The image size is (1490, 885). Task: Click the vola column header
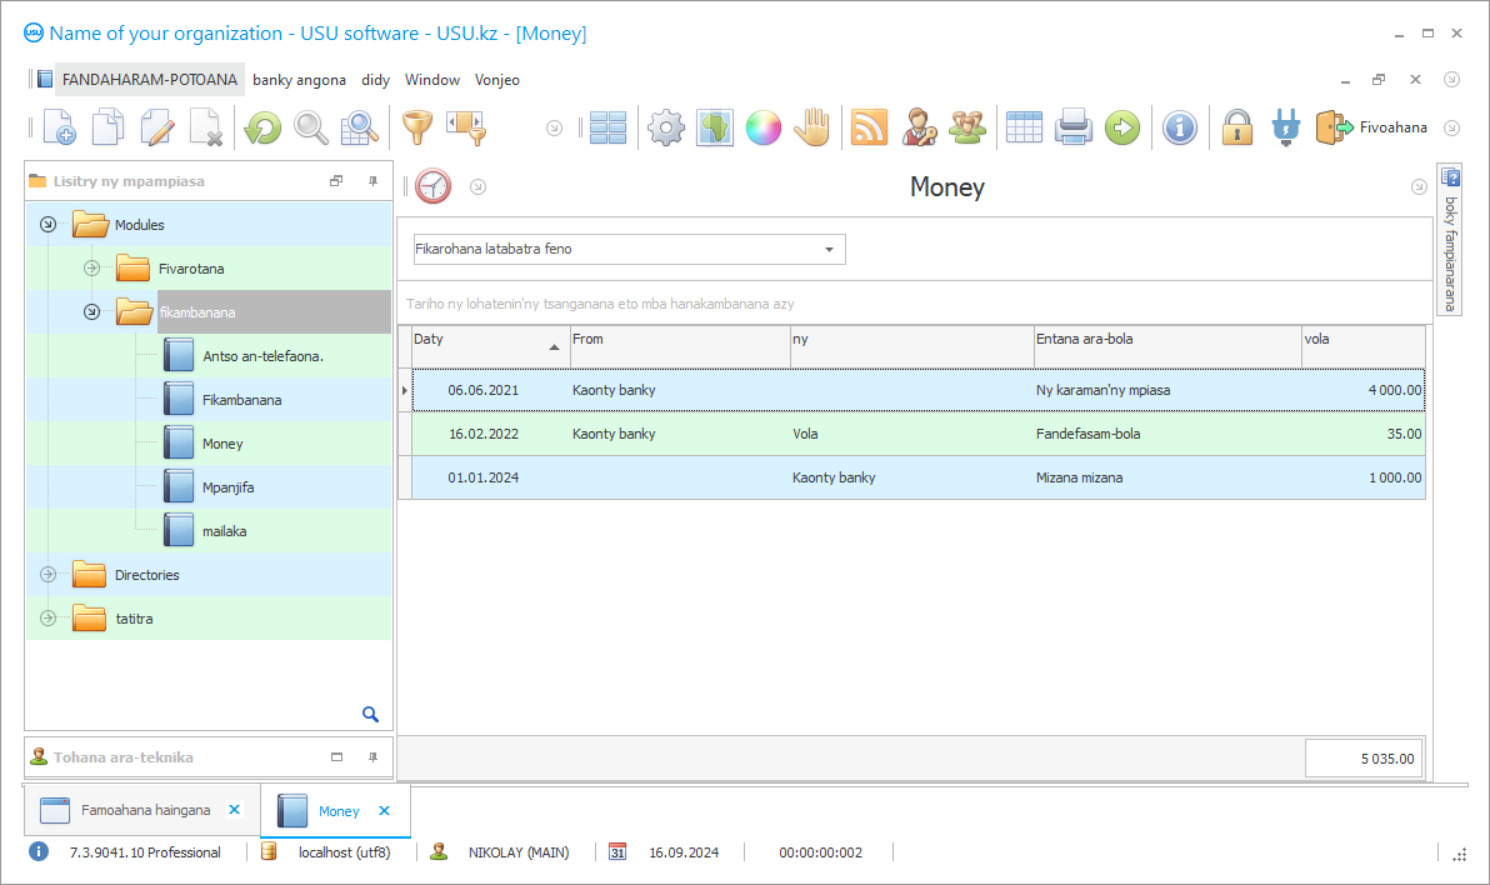pos(1363,347)
